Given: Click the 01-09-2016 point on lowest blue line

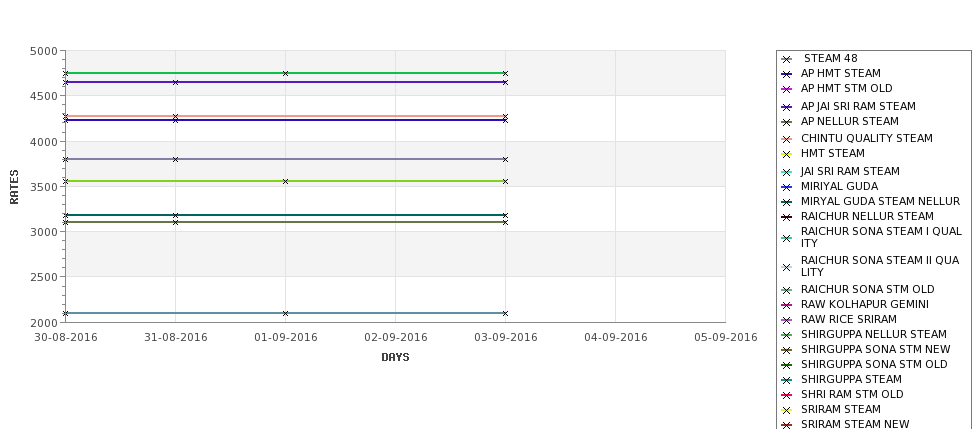Looking at the screenshot, I should (x=285, y=313).
